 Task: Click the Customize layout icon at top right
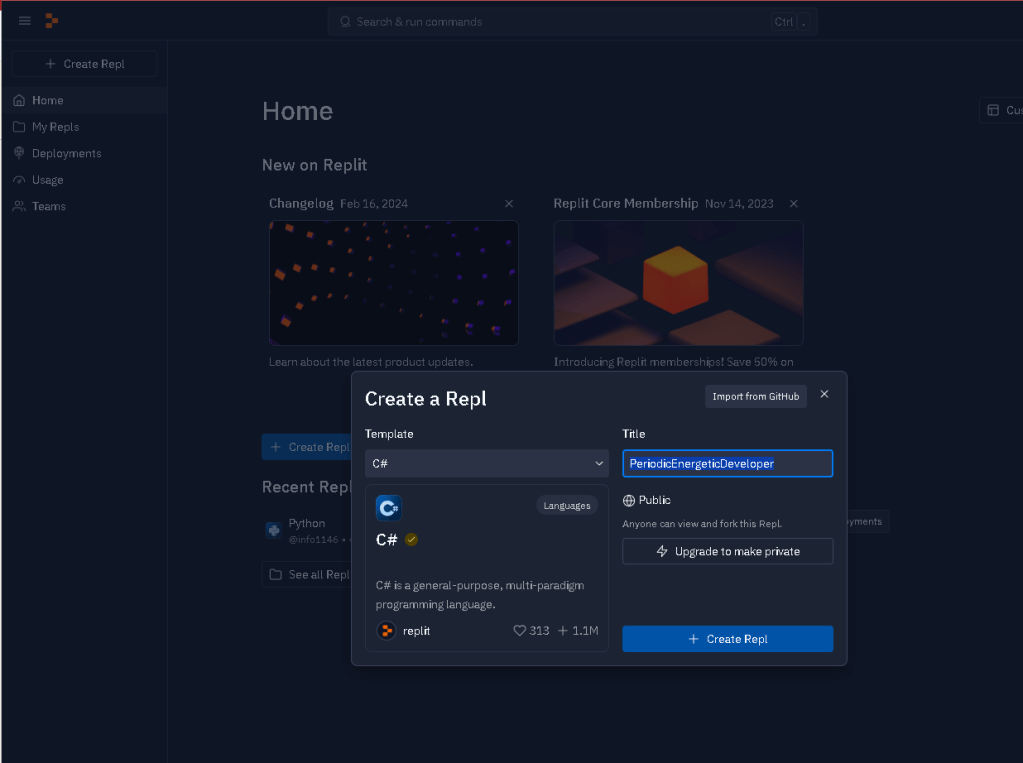pos(993,110)
